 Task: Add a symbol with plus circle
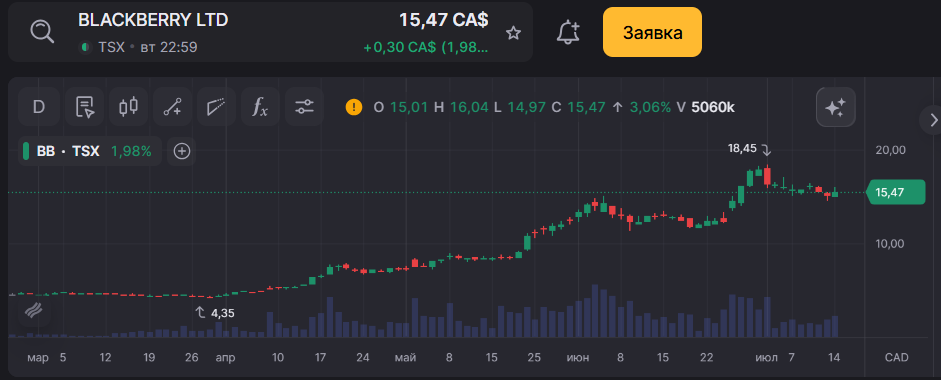(182, 151)
